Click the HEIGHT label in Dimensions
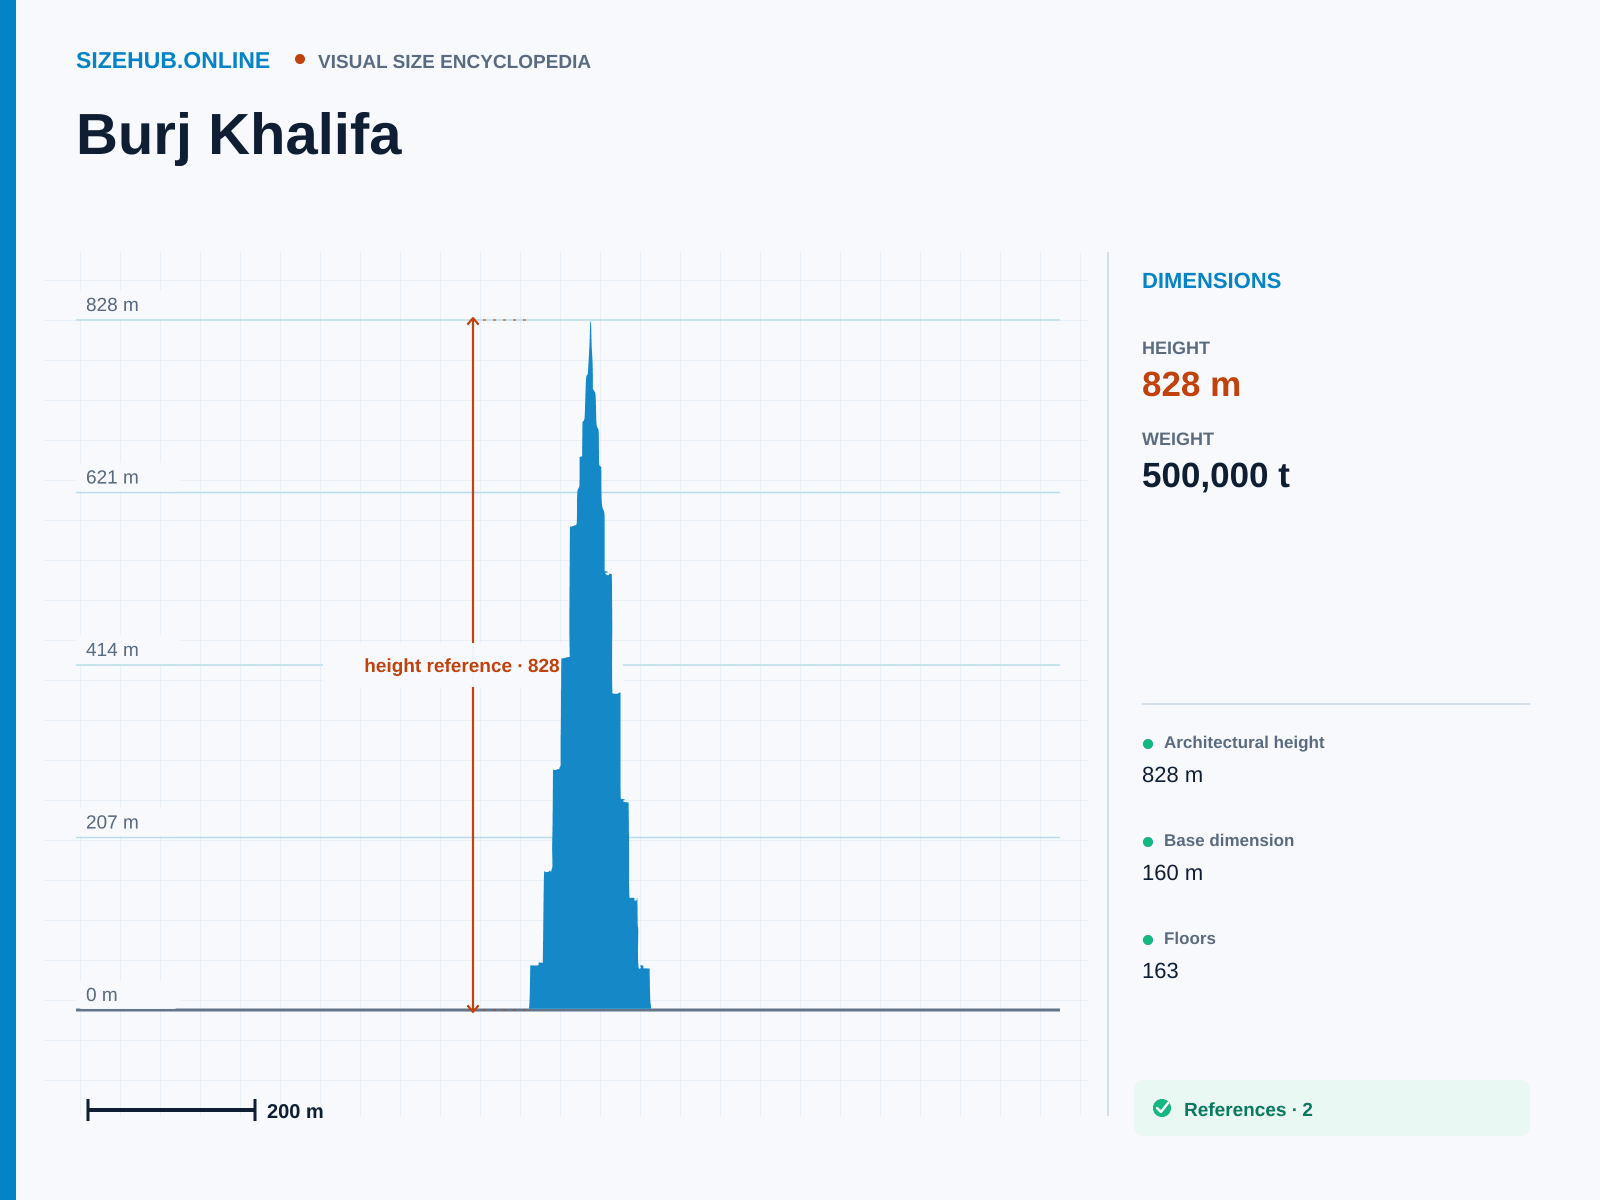This screenshot has height=1200, width=1600. point(1176,348)
